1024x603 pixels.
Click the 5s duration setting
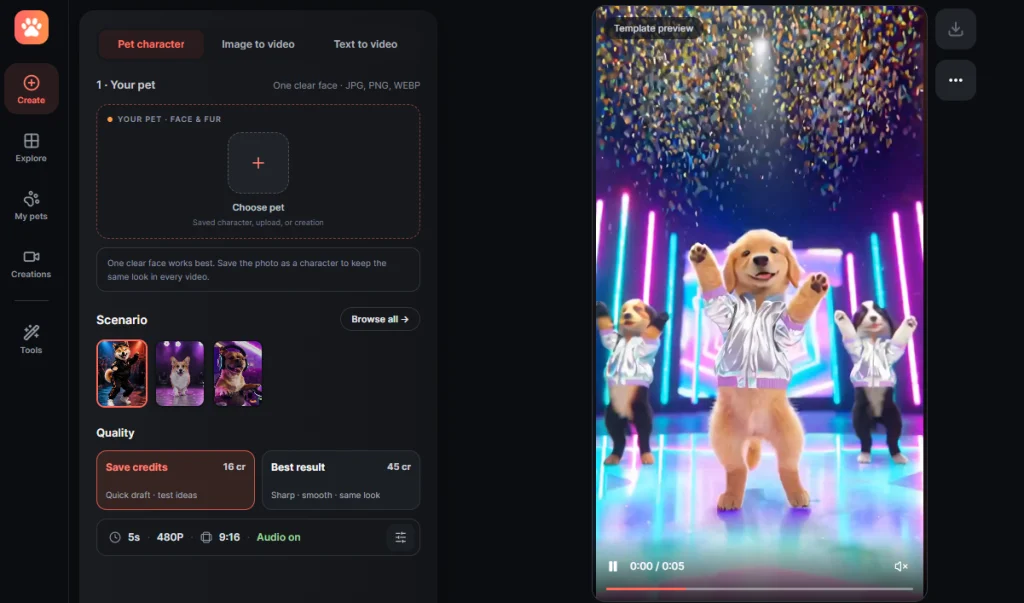(x=134, y=537)
